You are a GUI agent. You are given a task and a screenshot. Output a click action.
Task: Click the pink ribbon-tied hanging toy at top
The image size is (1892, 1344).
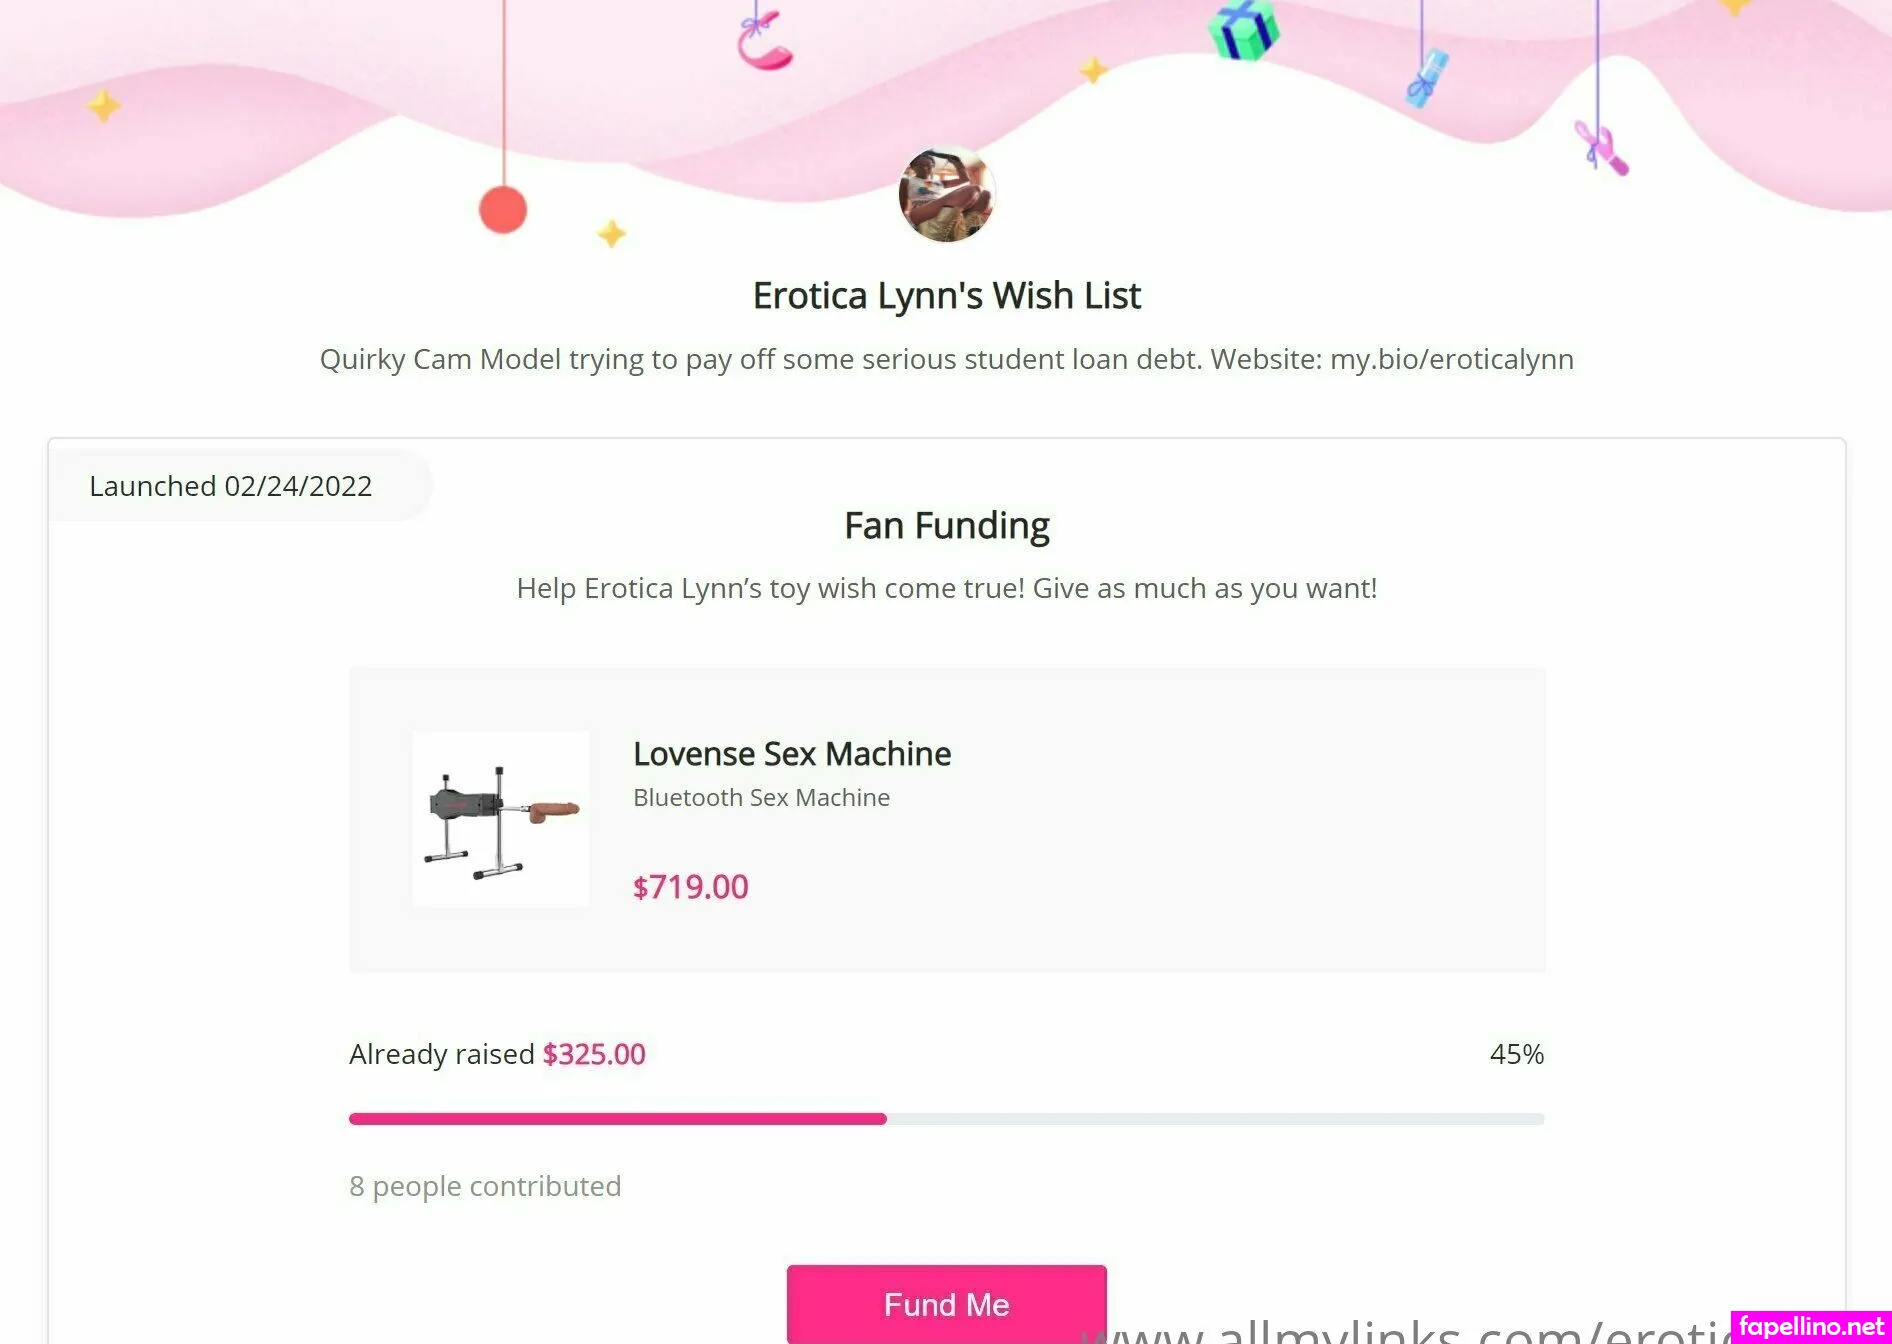[764, 42]
